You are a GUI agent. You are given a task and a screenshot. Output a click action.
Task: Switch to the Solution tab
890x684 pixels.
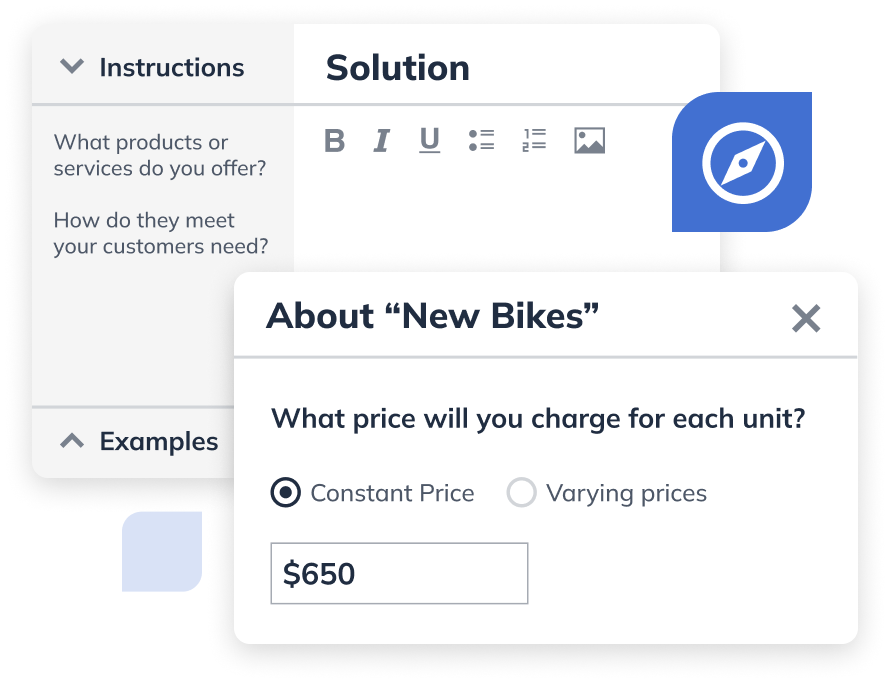tap(397, 67)
